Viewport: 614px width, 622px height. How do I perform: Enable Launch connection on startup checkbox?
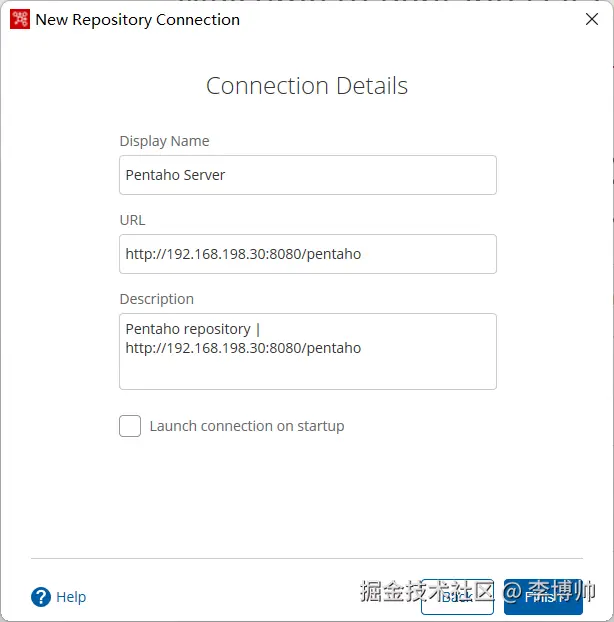point(130,426)
